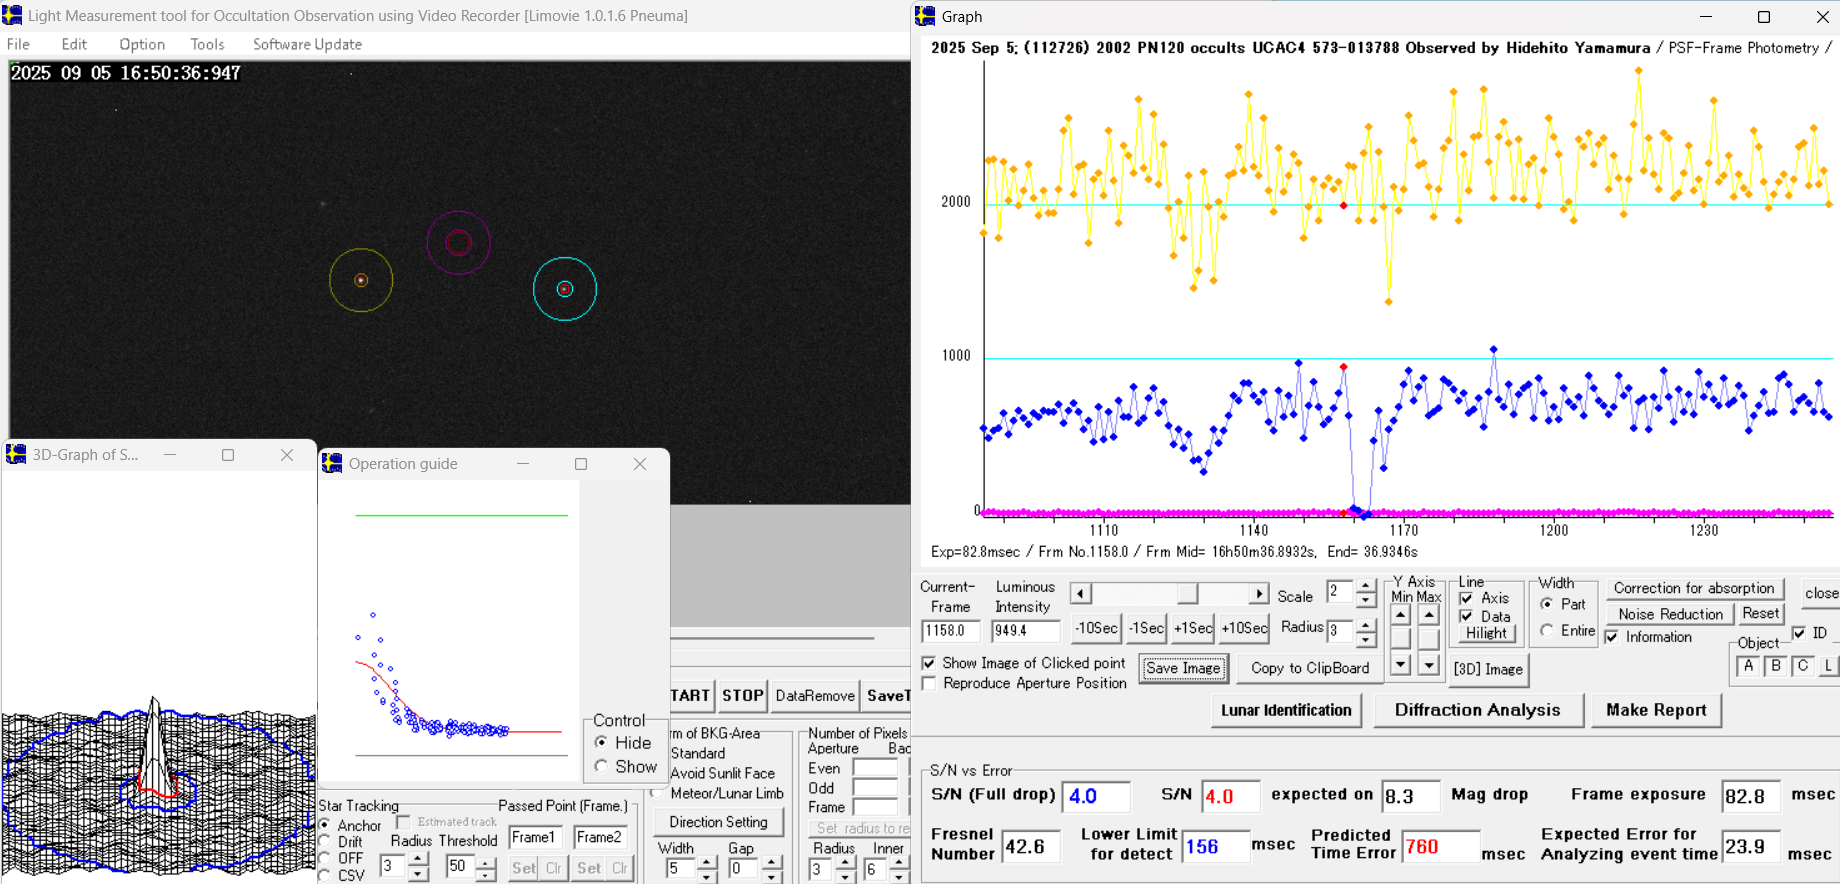Select the Entire width radio button
This screenshot has width=1840, height=884.
pos(1547,630)
